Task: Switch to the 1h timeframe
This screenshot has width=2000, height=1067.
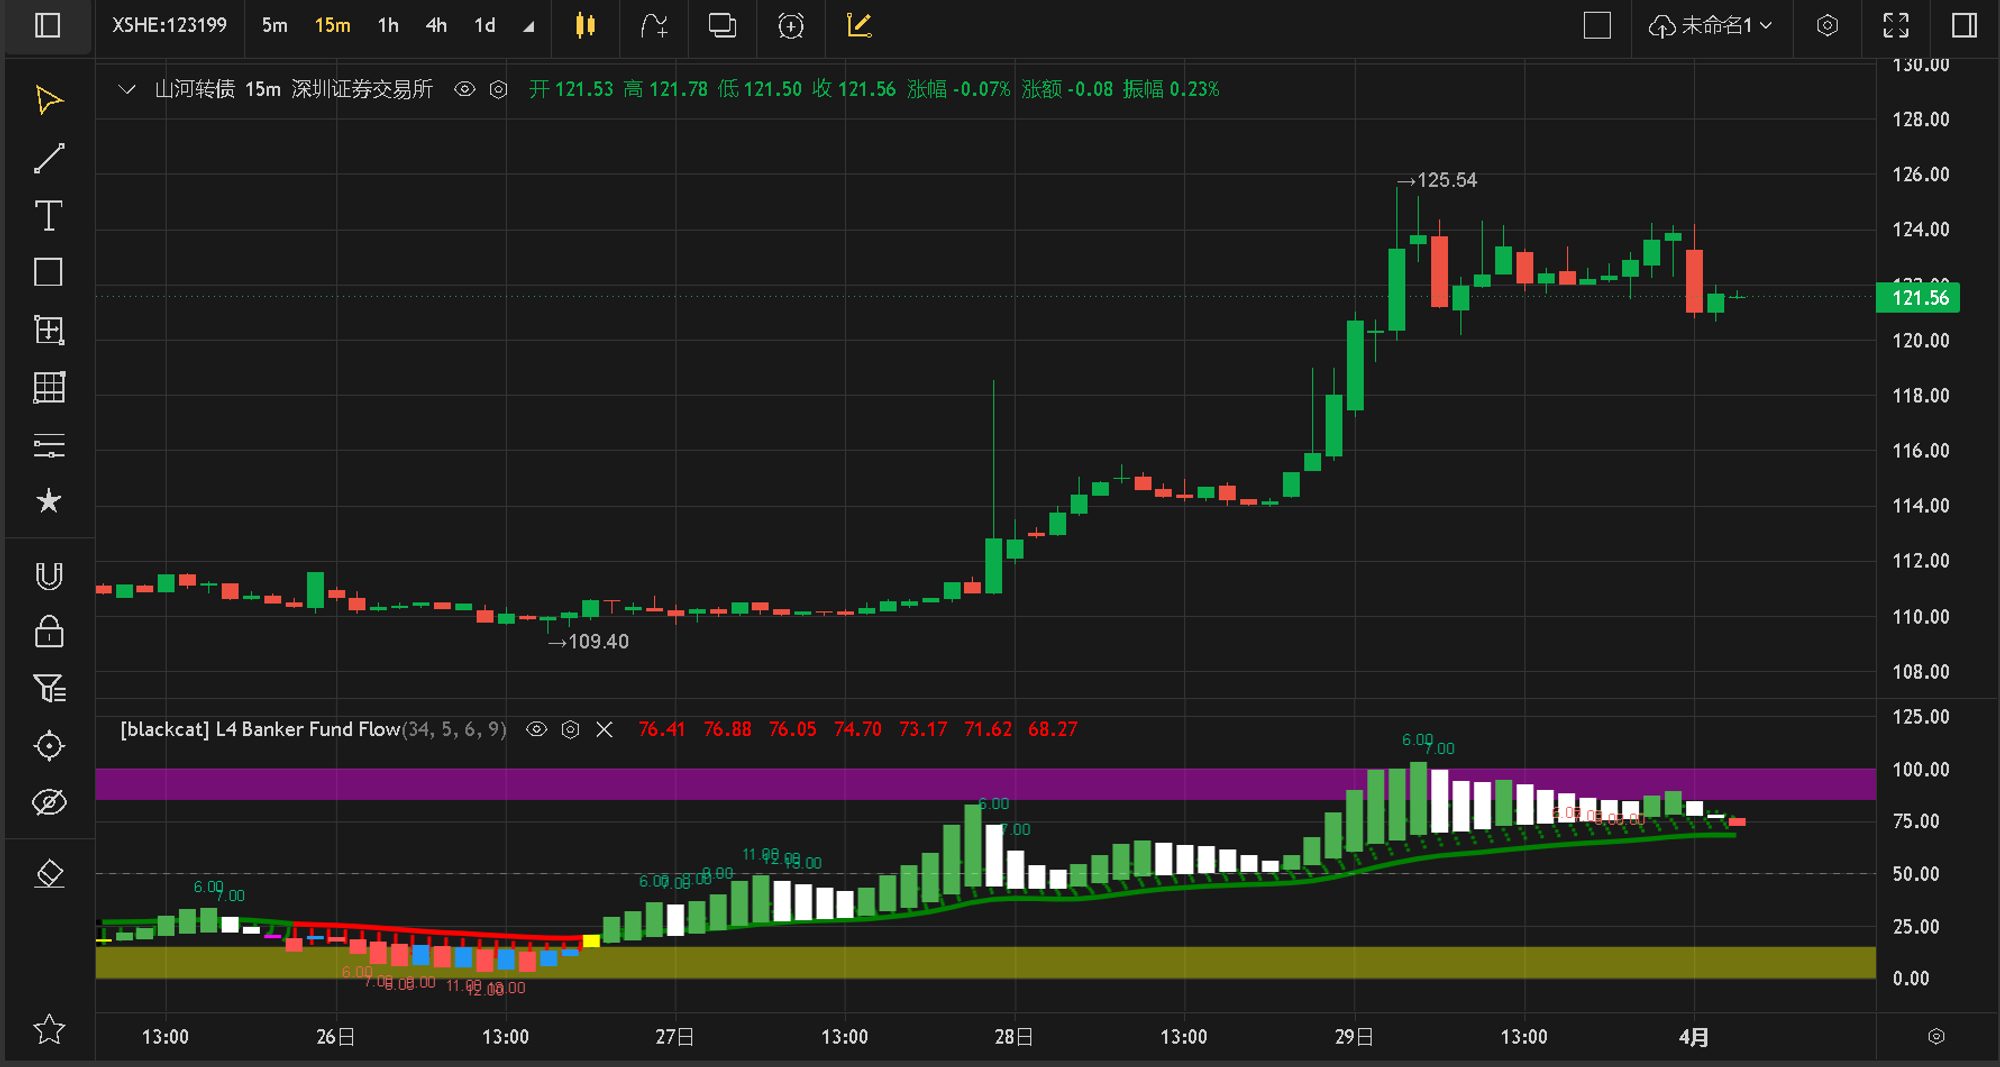Action: pos(388,25)
